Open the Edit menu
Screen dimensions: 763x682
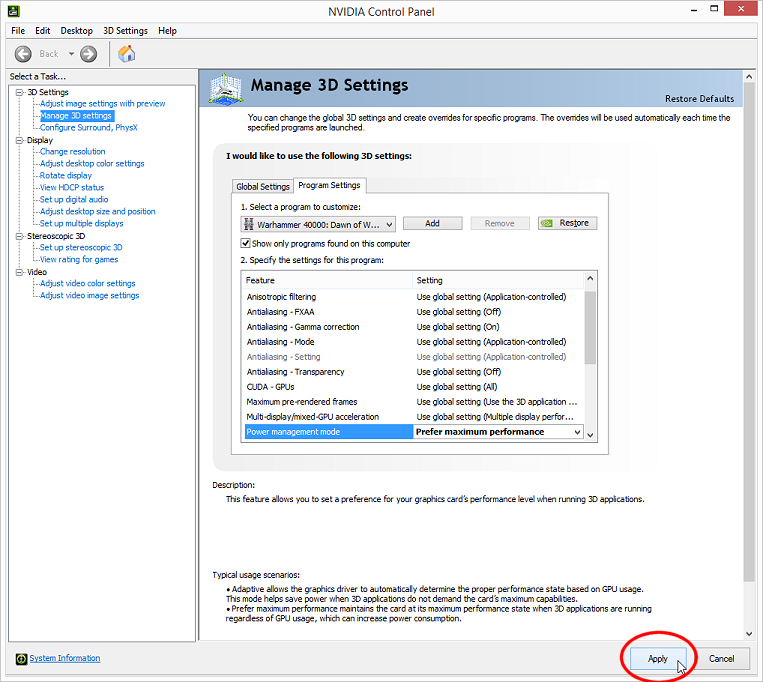(x=42, y=31)
